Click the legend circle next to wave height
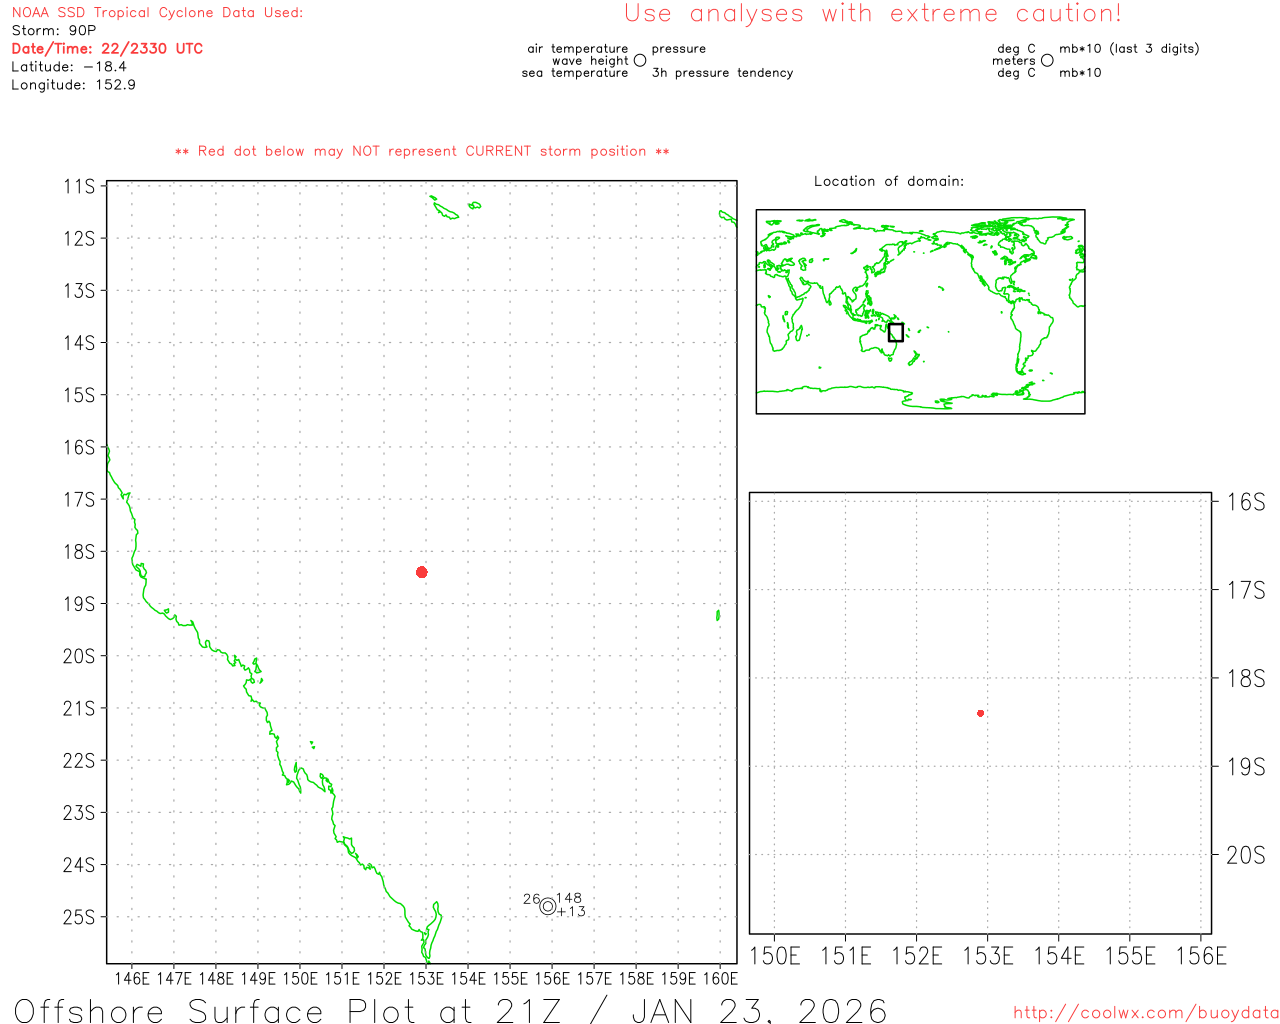This screenshot has height=1024, width=1280. [640, 61]
